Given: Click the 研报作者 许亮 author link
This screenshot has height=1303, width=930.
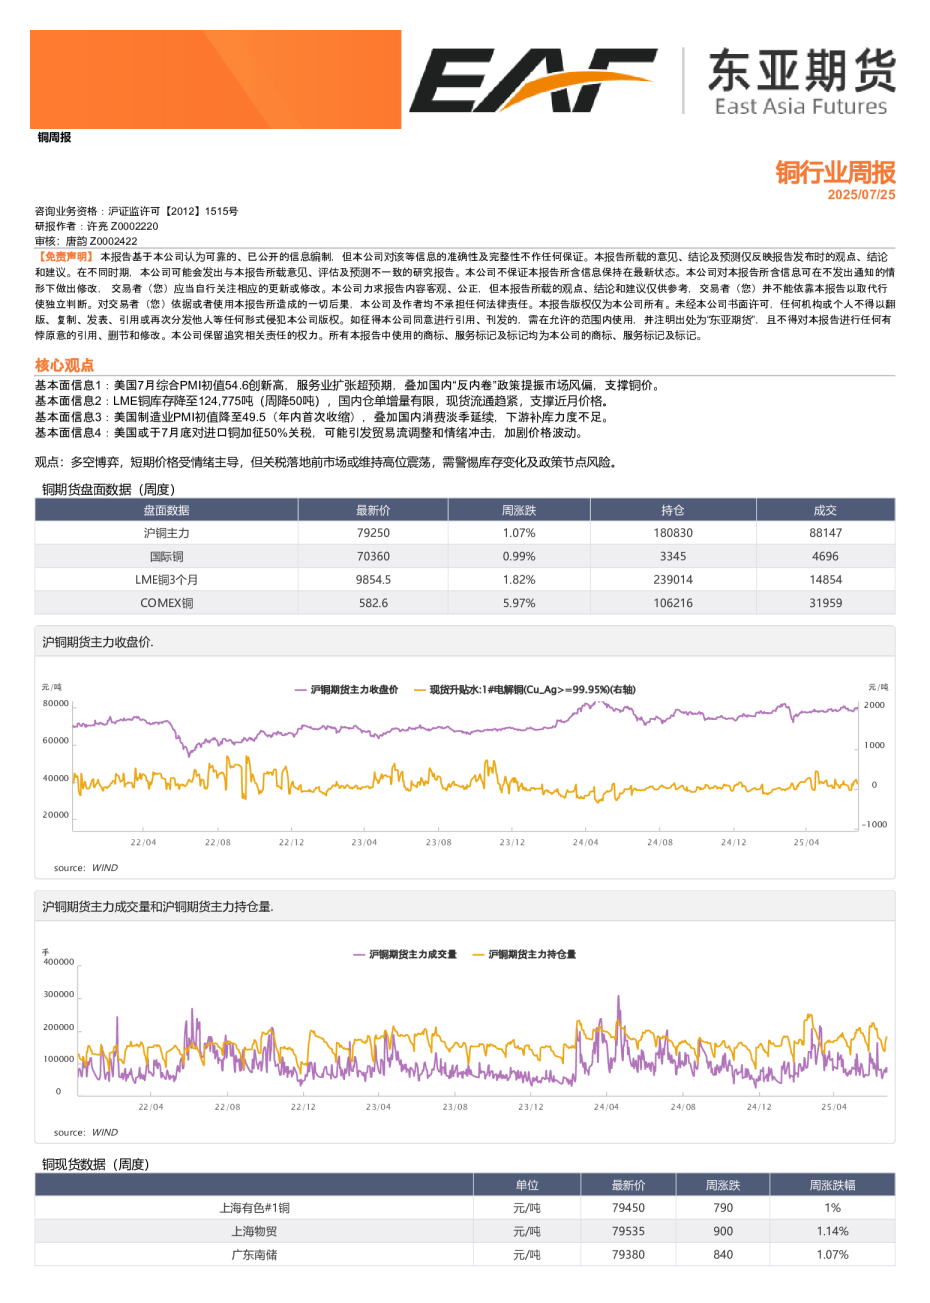Looking at the screenshot, I should click(101, 225).
